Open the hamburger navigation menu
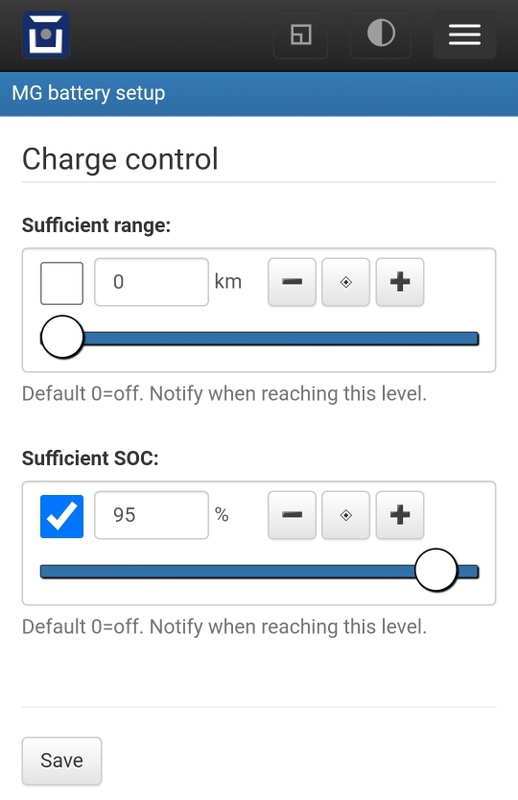The image size is (518, 800). click(464, 35)
